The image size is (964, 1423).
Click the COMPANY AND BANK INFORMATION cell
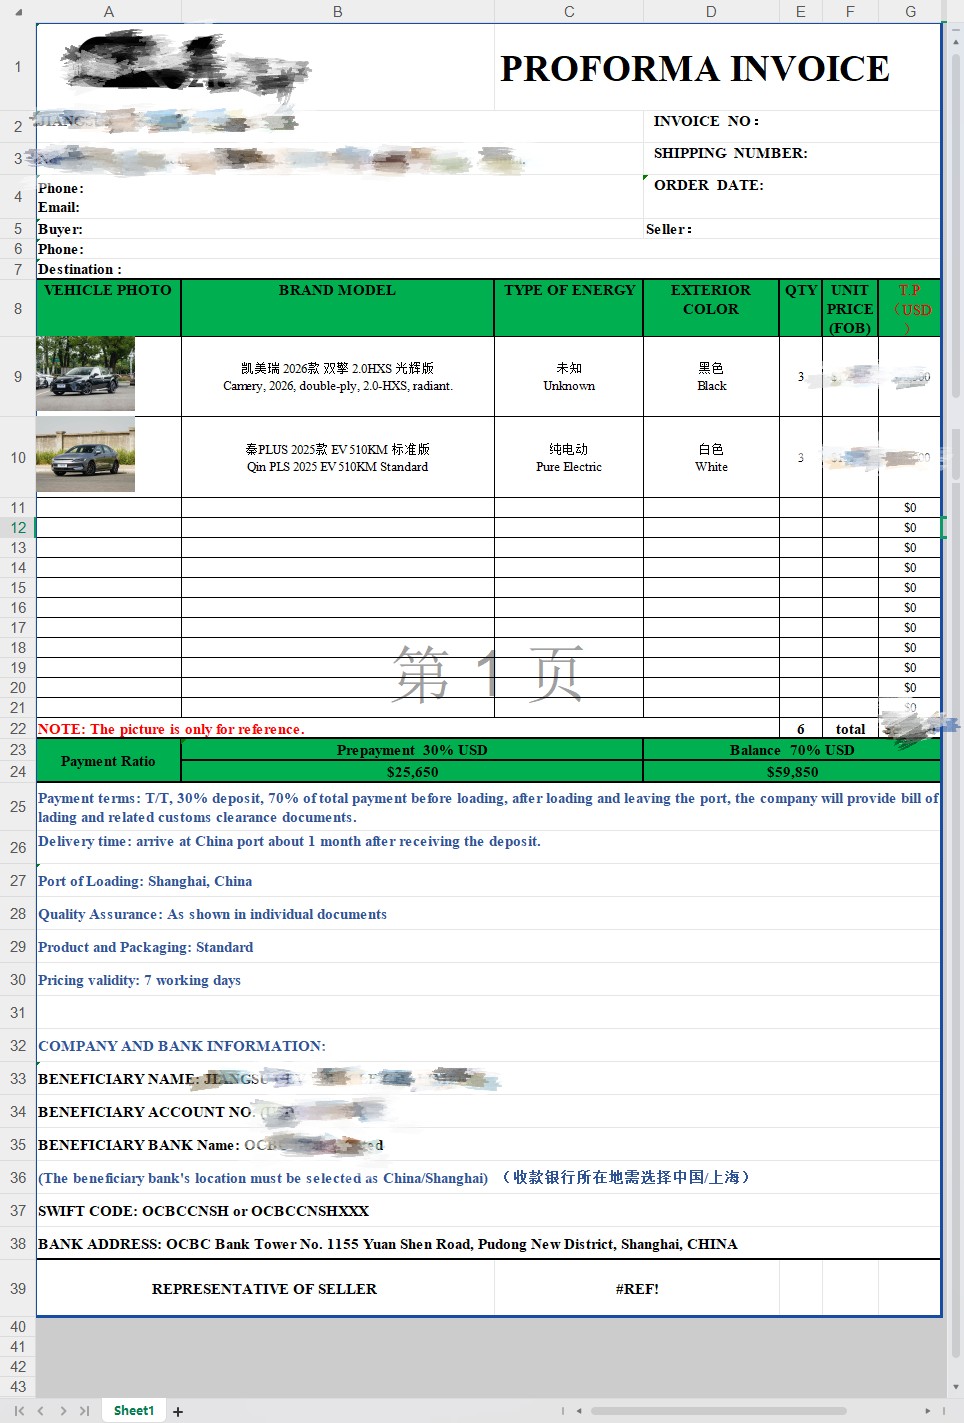click(x=488, y=1045)
